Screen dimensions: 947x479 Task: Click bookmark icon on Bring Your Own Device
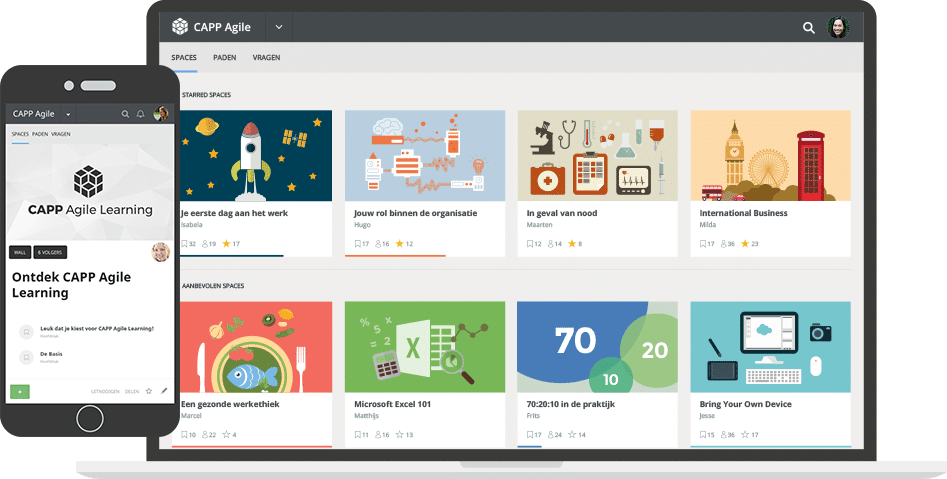[703, 435]
